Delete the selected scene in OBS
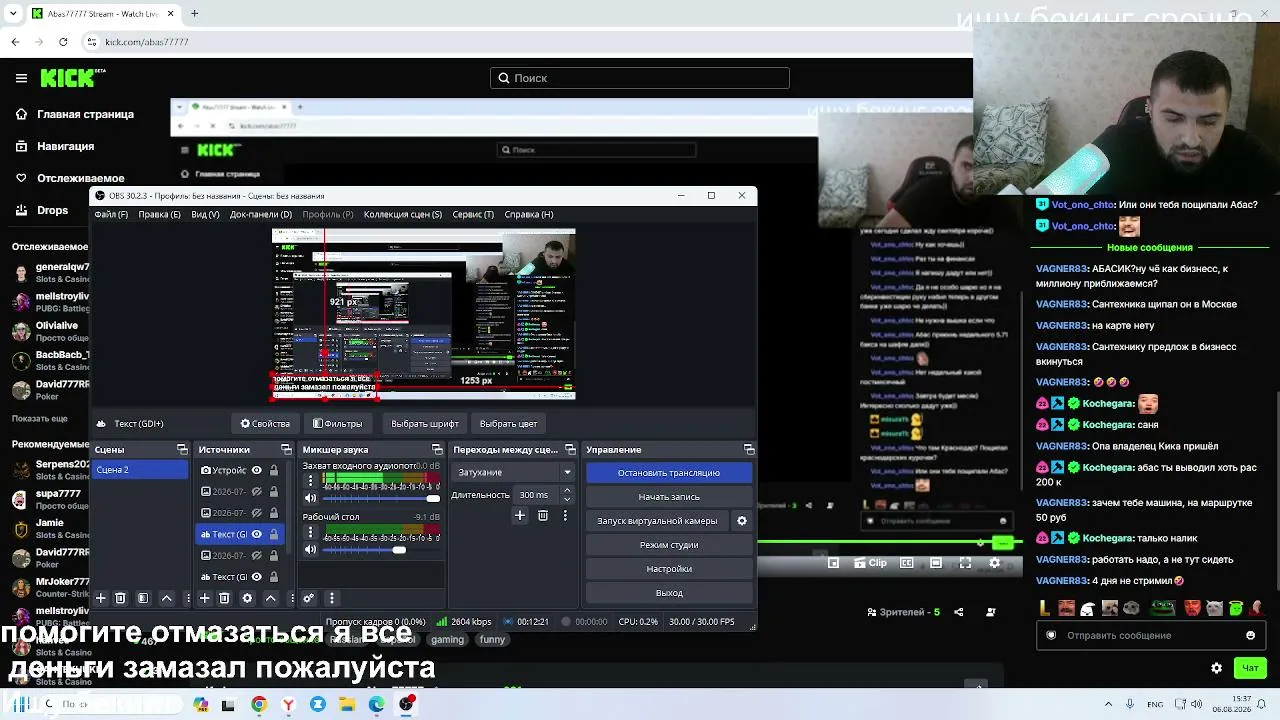This screenshot has height=720, width=1280. [x=120, y=598]
